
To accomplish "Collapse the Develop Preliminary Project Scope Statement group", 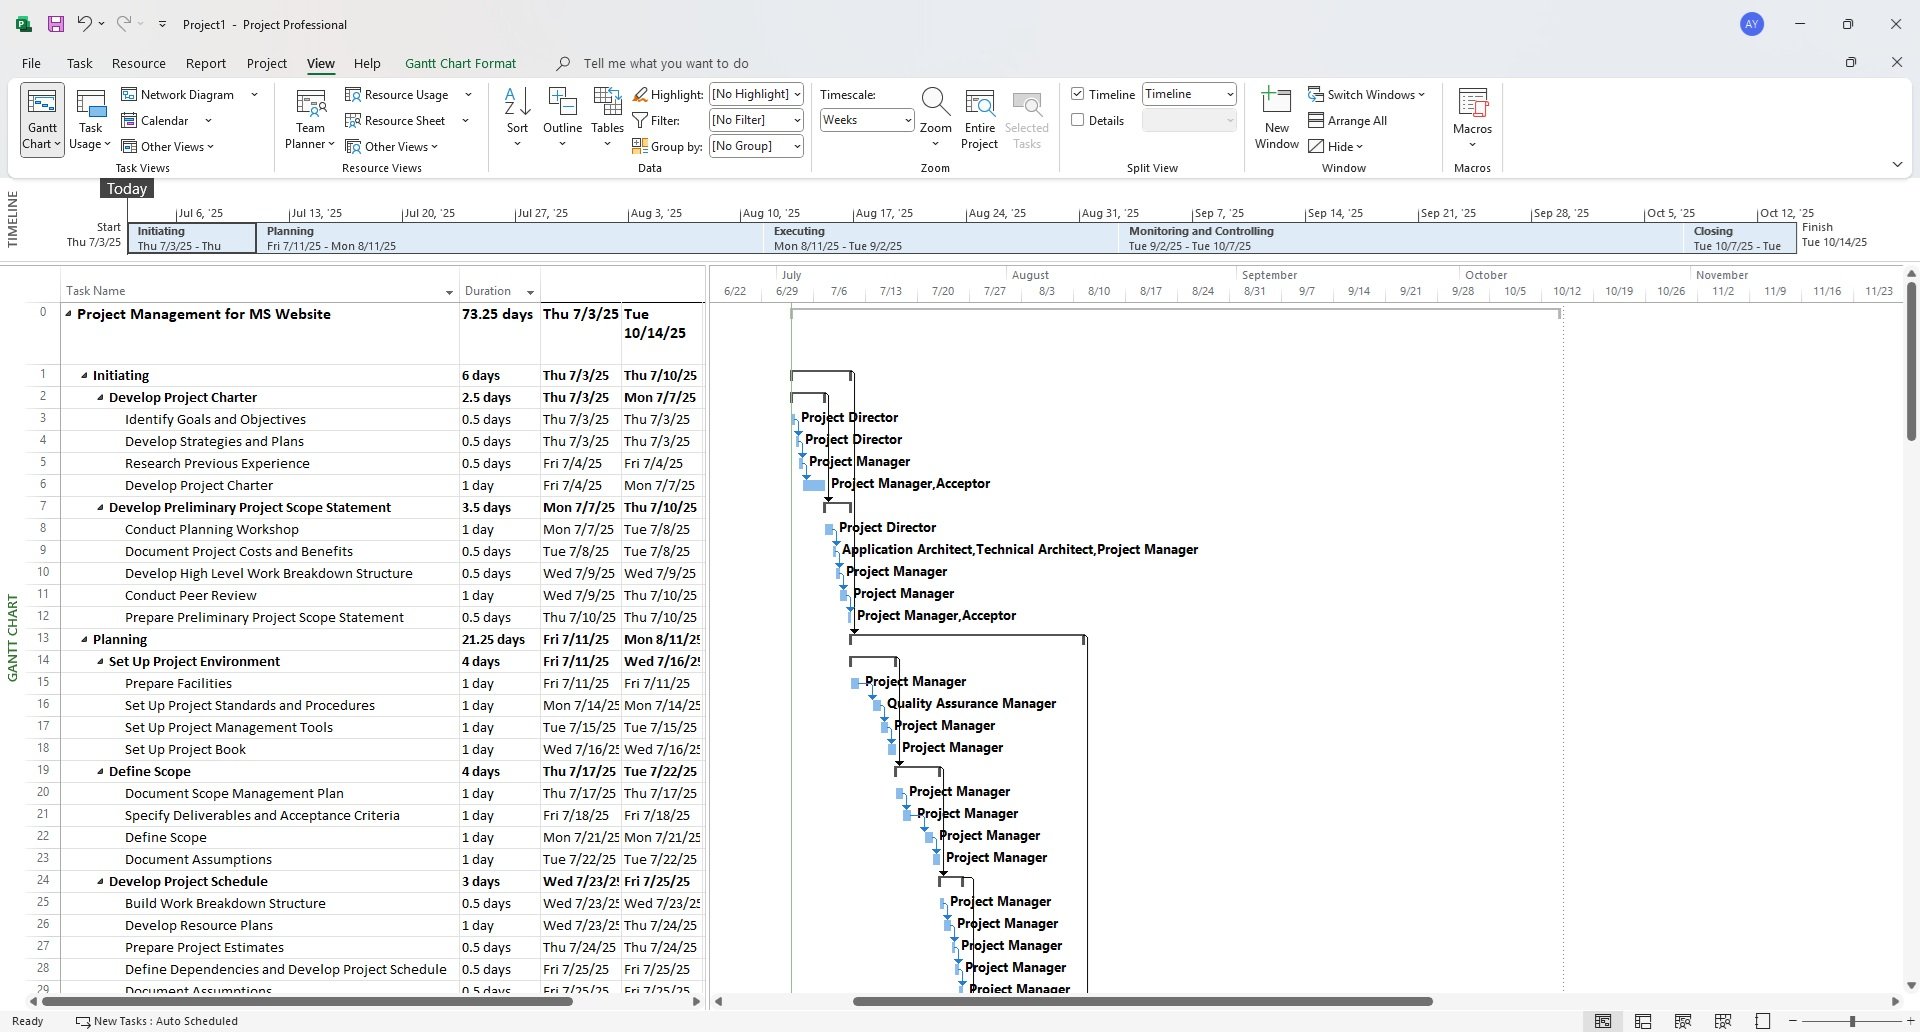I will click(100, 508).
